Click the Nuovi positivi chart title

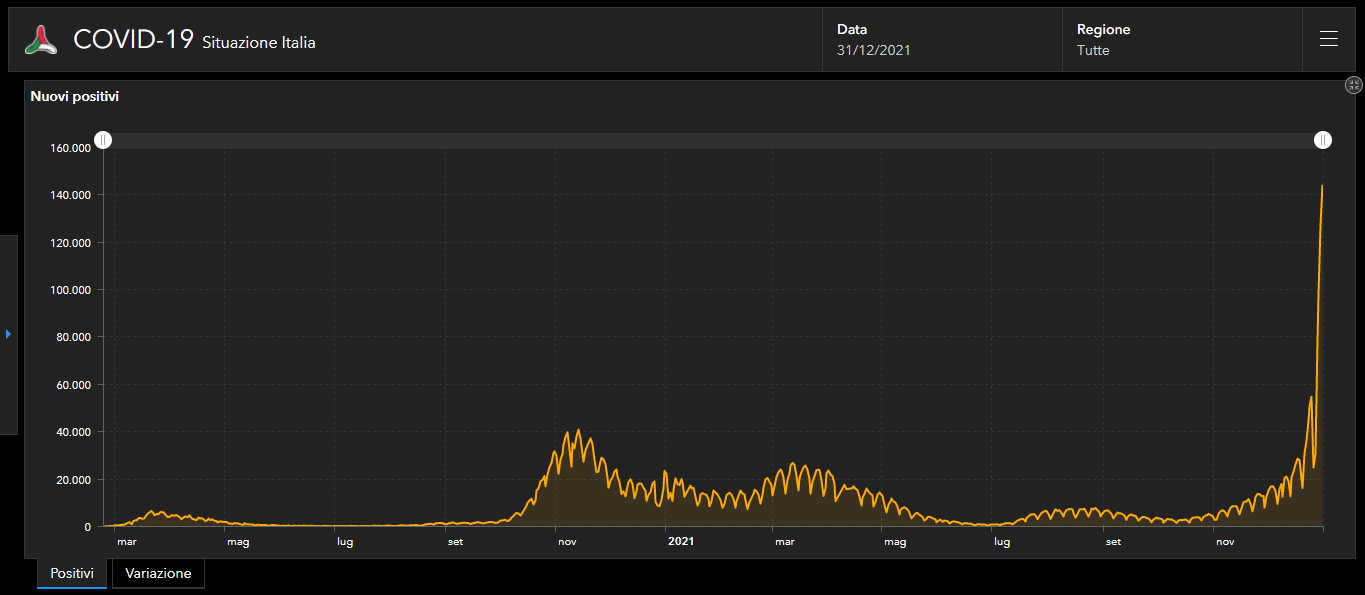(x=75, y=97)
